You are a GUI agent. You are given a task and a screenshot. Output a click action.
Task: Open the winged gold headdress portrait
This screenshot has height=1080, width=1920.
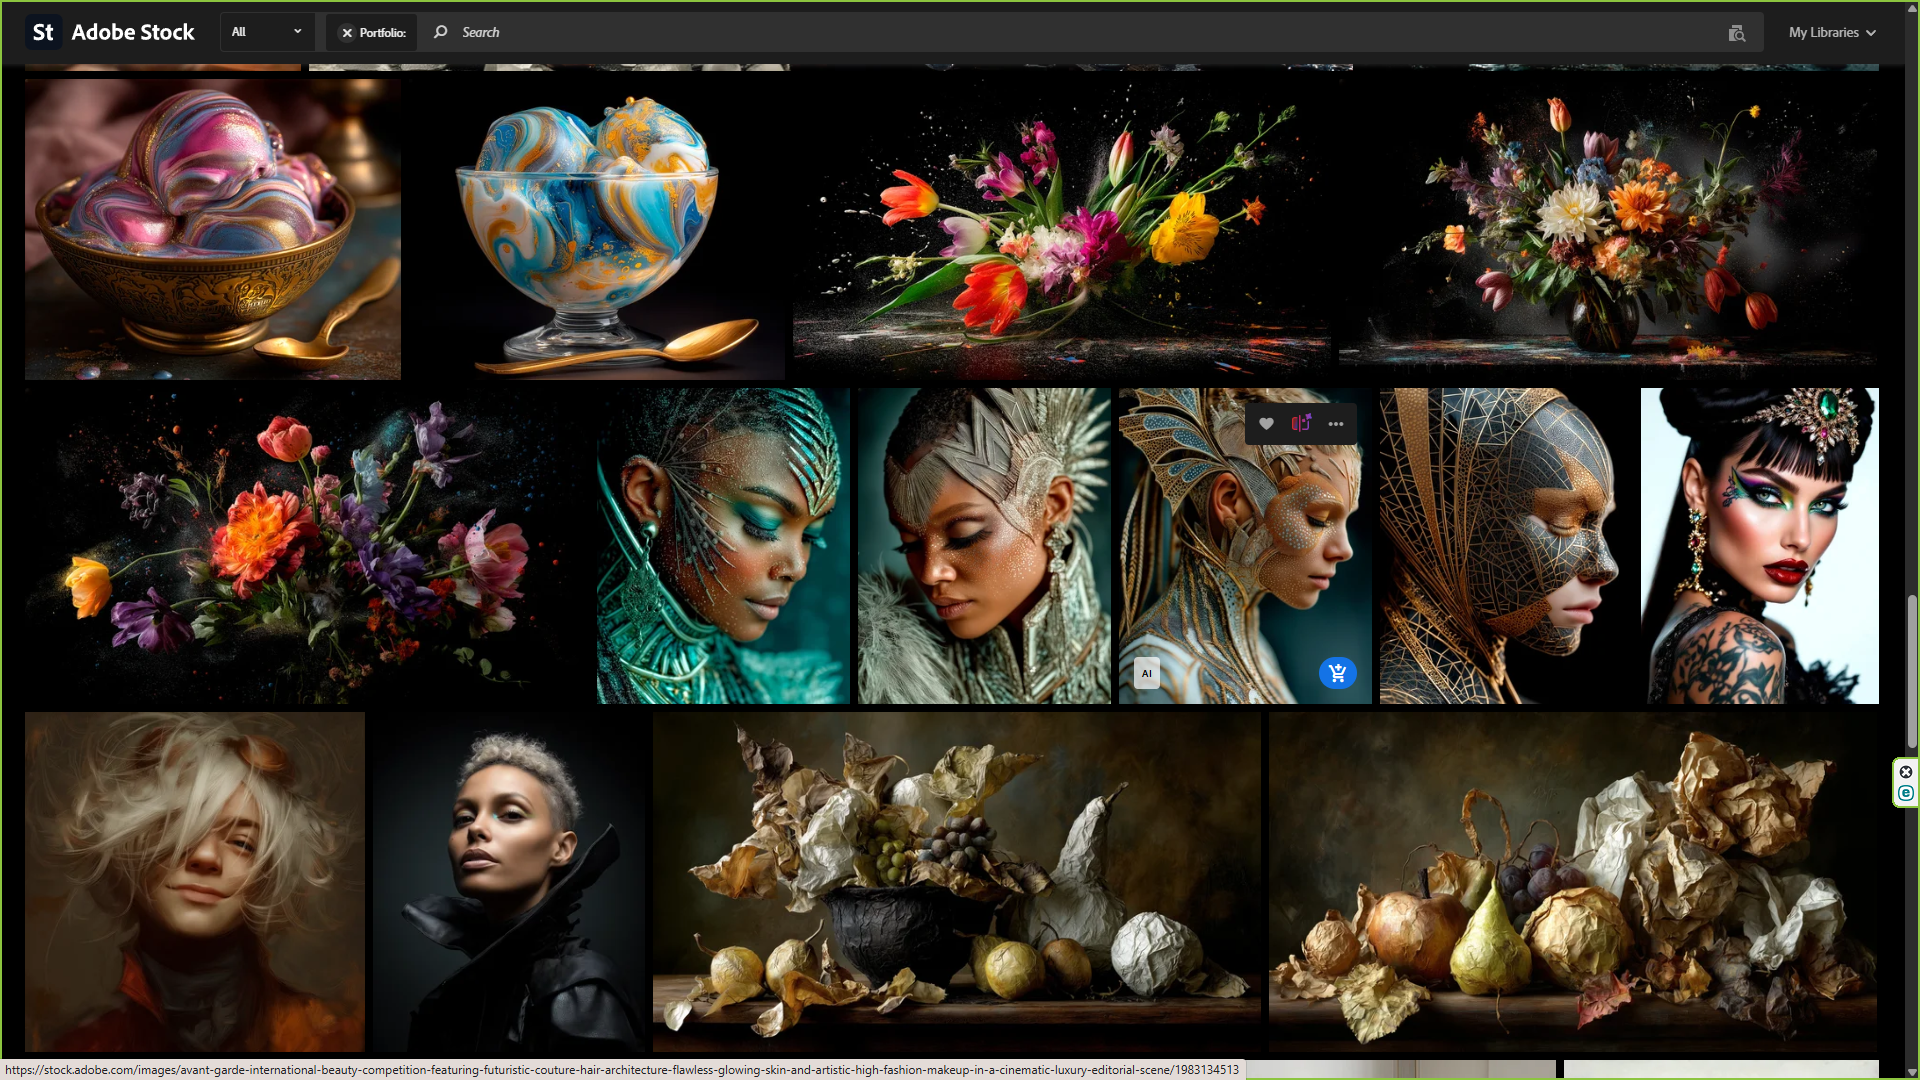[1245, 546]
